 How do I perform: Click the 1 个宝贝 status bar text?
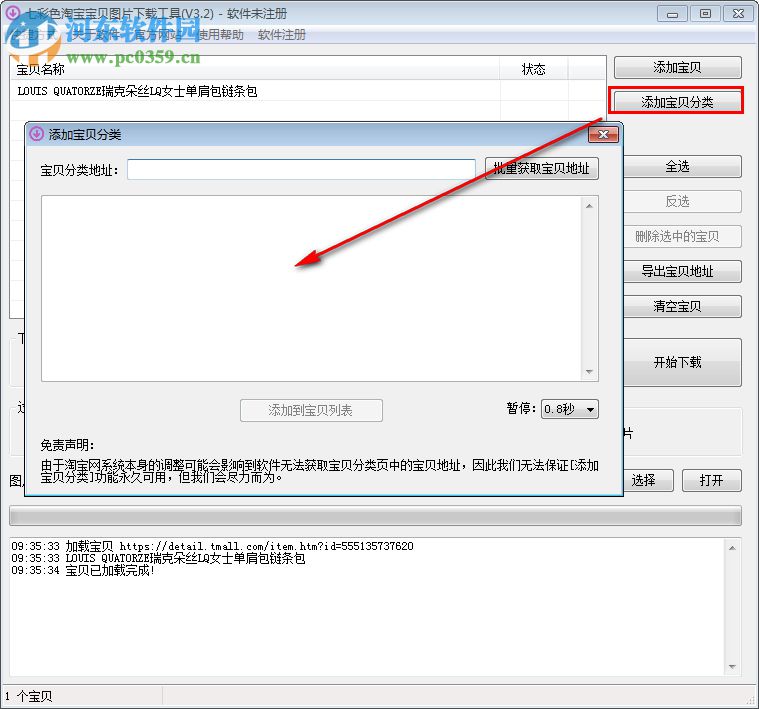tap(29, 696)
